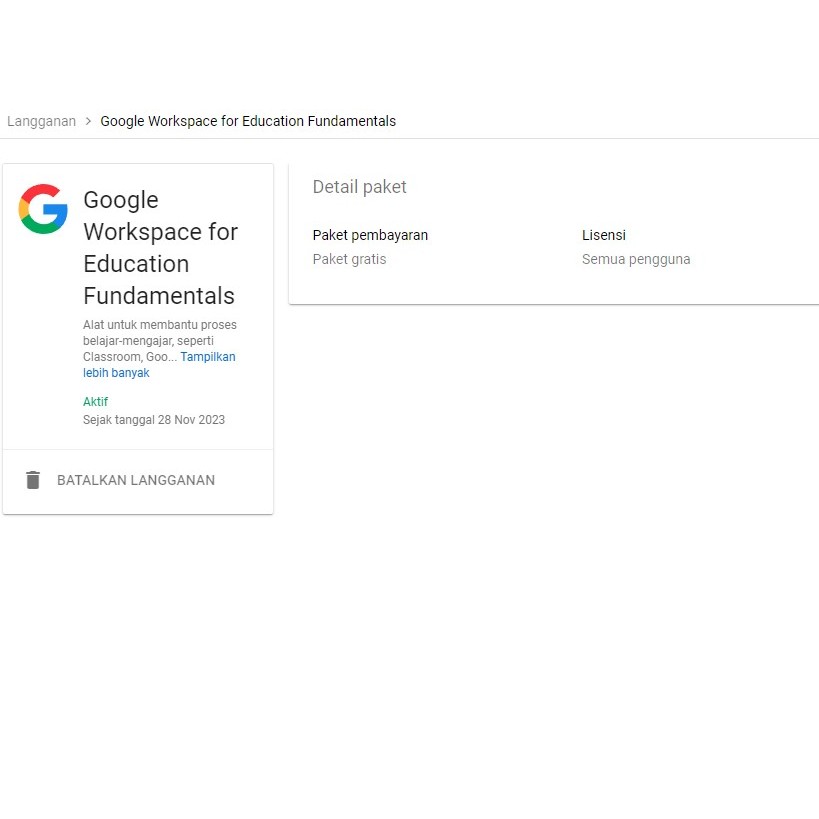The image size is (819, 819).
Task: Select the "Semua pengguna" license value
Action: click(636, 259)
